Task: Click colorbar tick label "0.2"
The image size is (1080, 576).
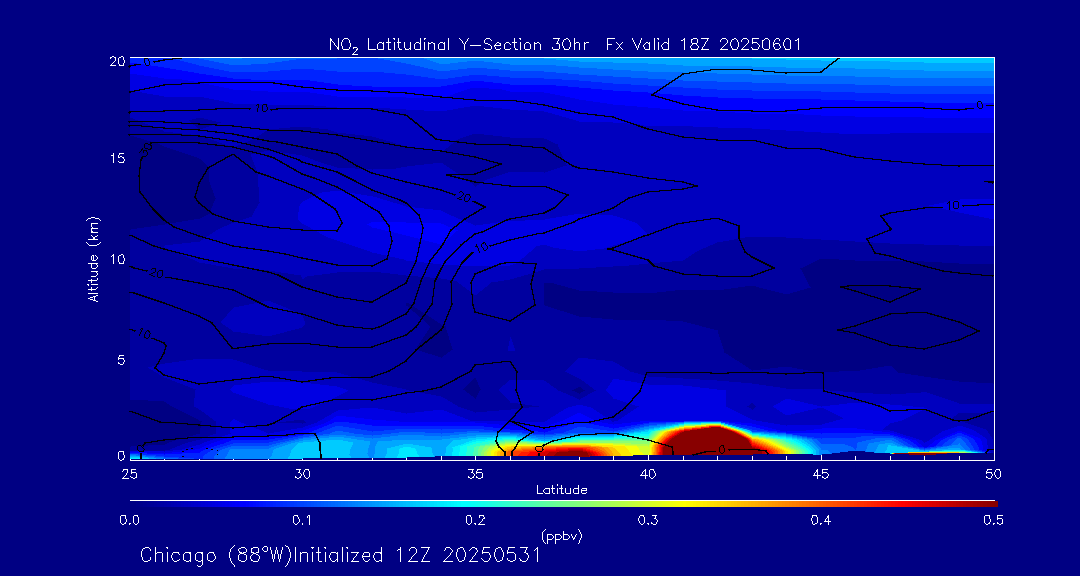Action: click(475, 520)
